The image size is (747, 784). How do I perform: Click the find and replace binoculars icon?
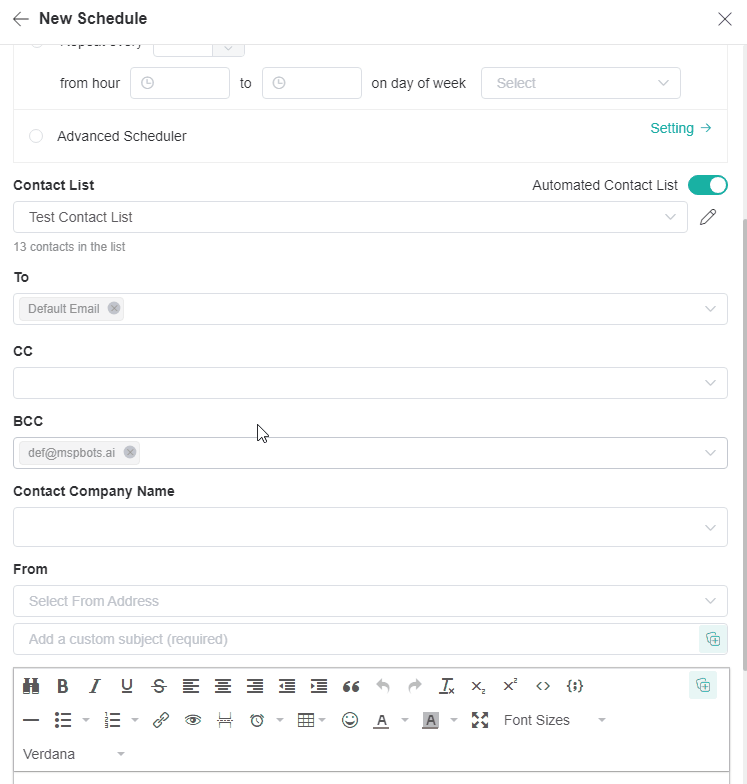click(31, 686)
